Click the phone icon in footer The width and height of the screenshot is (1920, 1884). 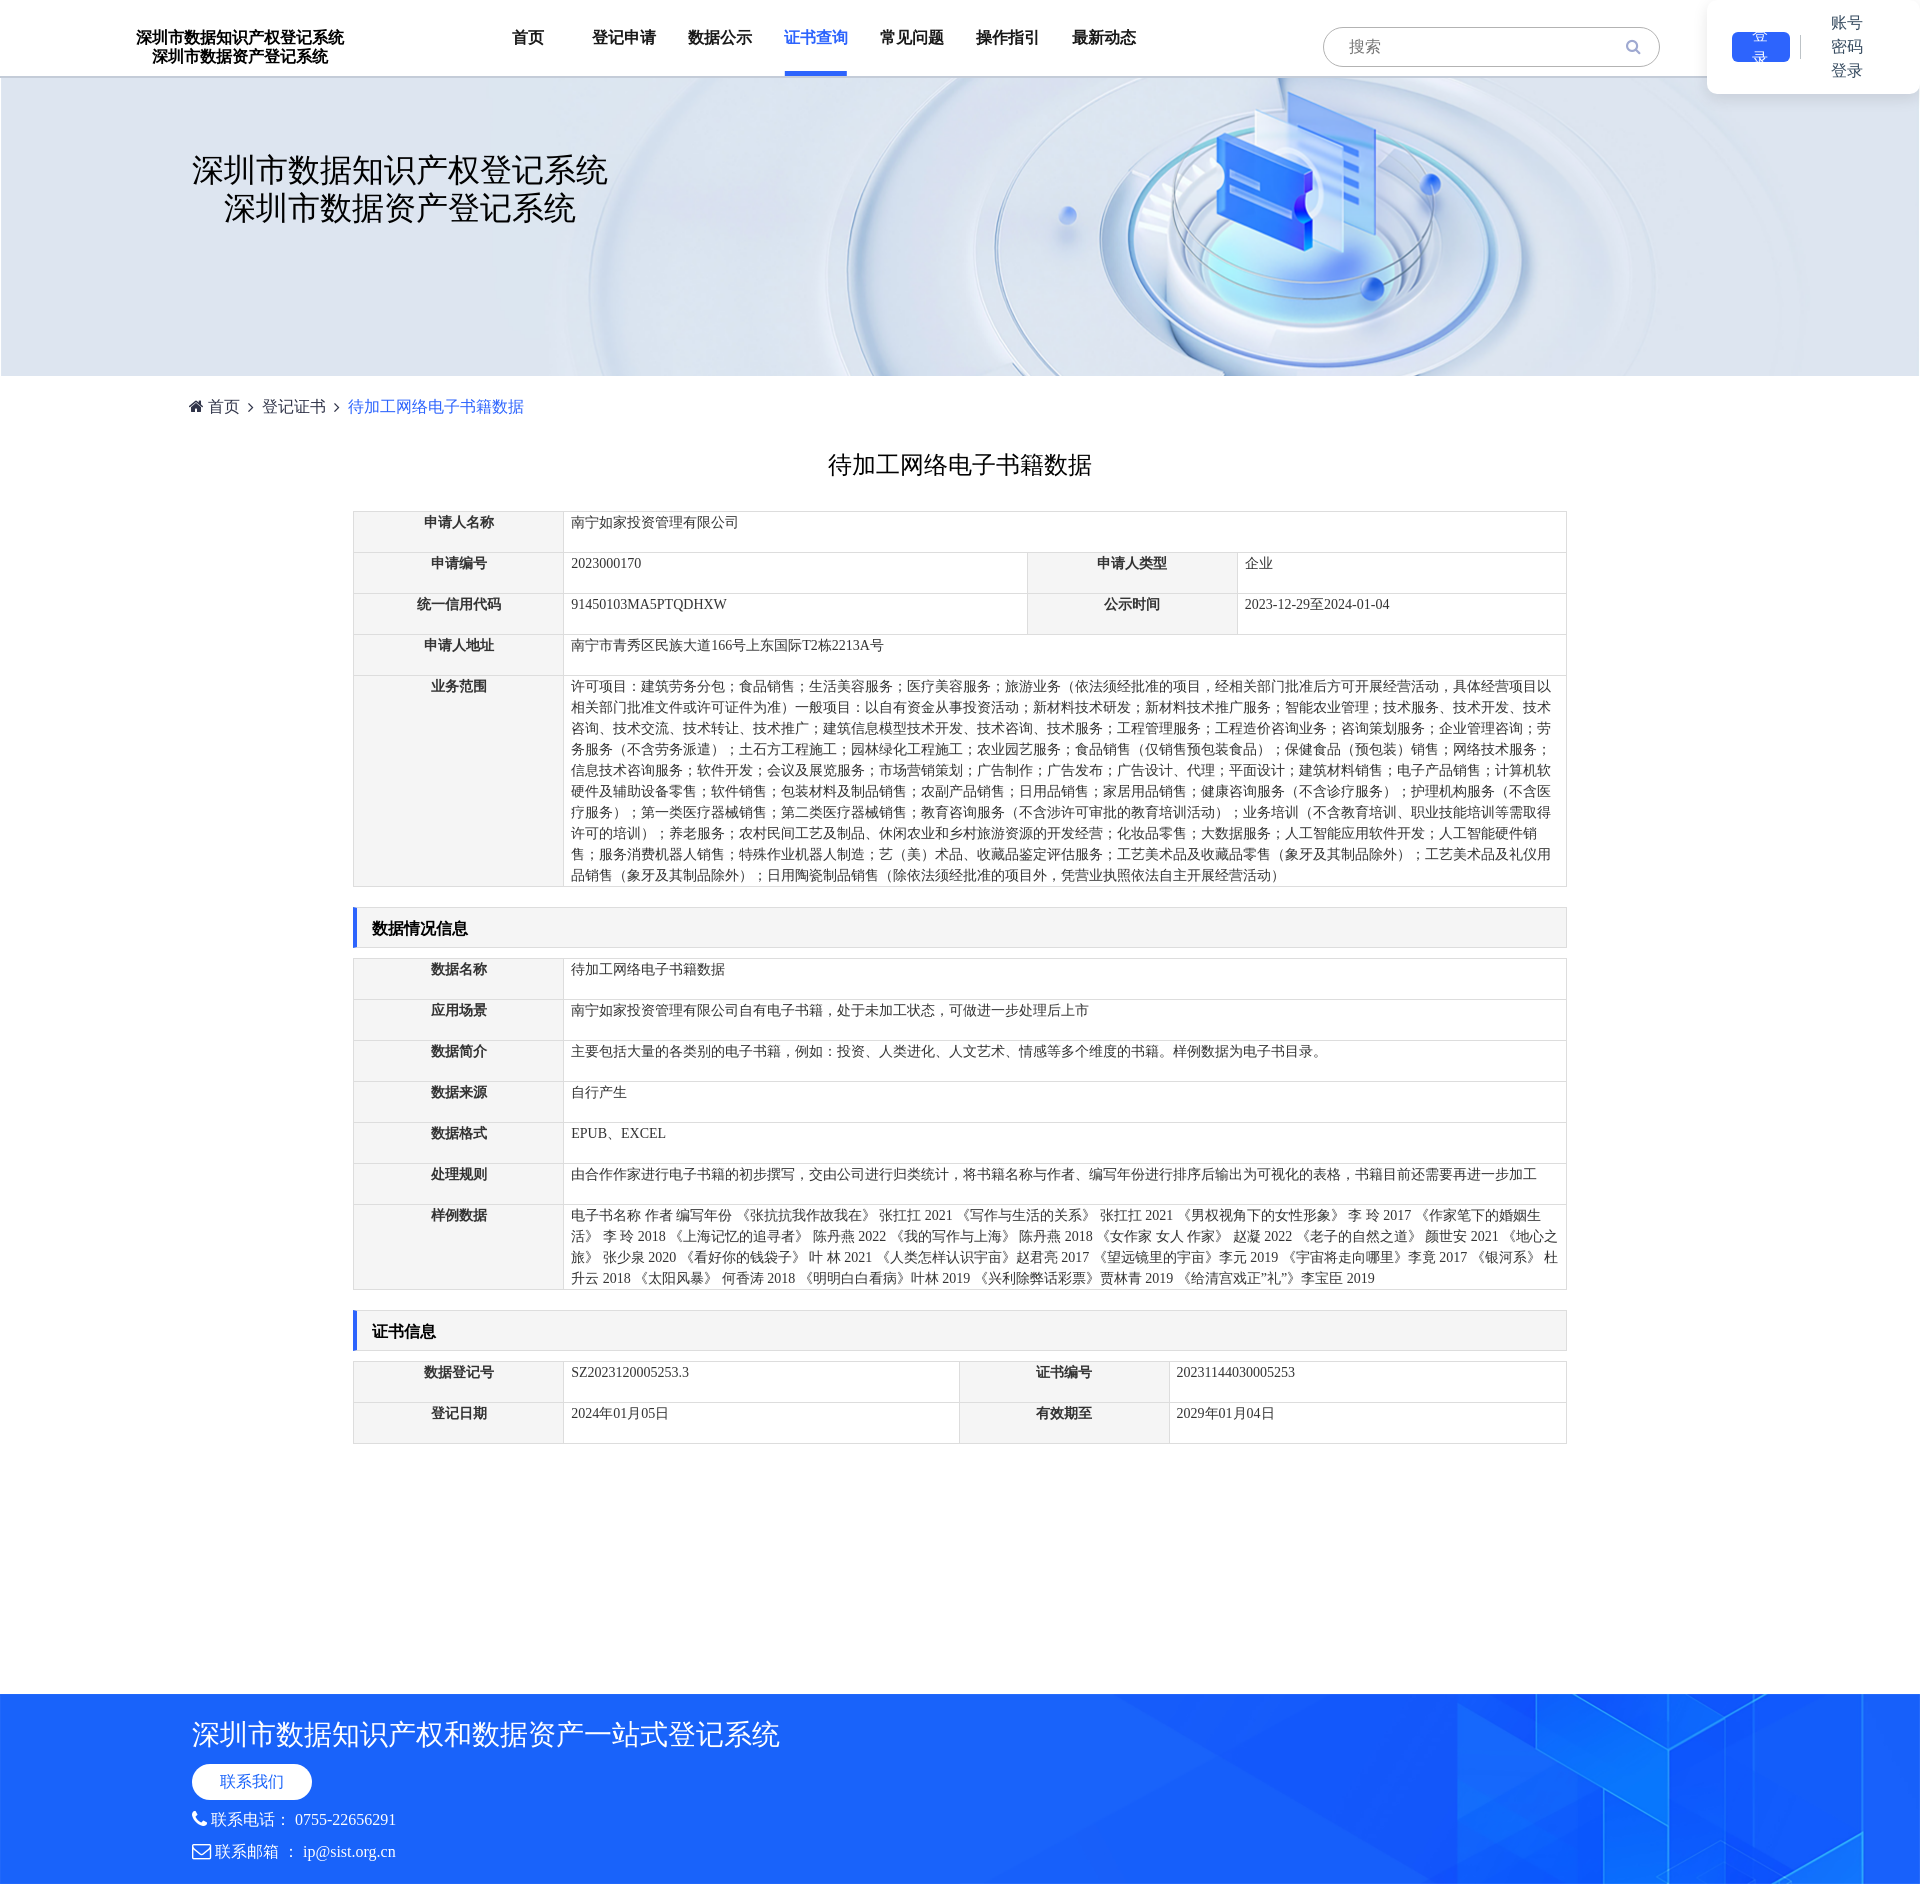click(x=199, y=1819)
